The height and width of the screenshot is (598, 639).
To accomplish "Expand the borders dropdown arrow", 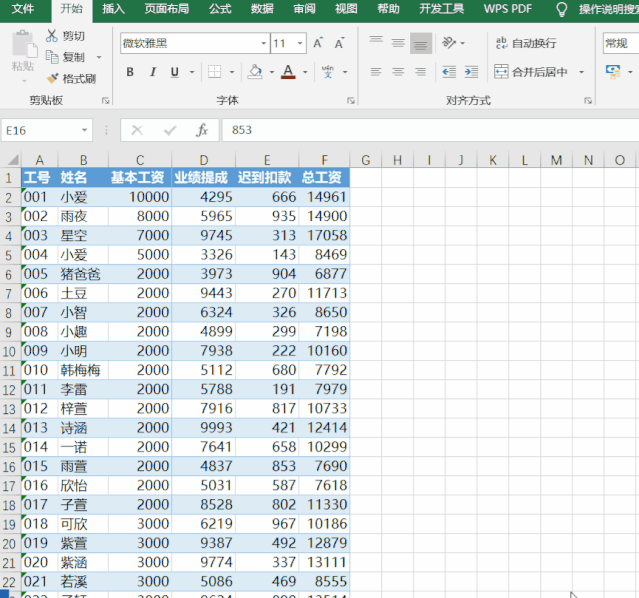I will [x=232, y=72].
